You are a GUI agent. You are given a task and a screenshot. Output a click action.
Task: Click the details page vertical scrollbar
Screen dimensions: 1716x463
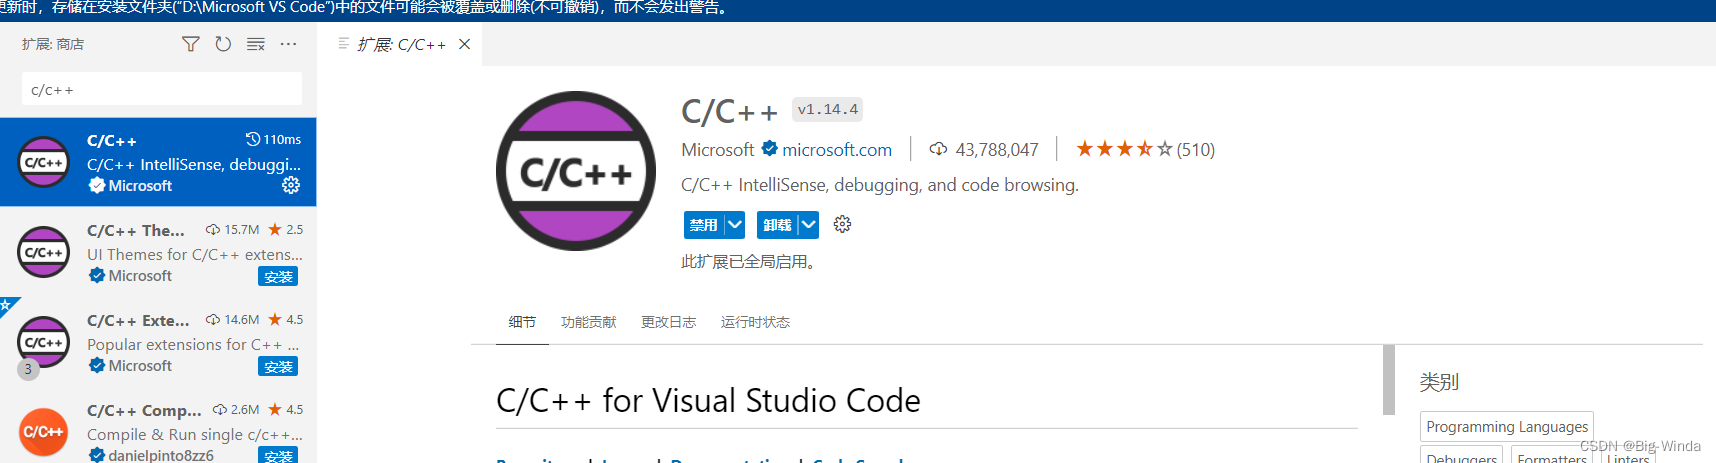(1389, 380)
